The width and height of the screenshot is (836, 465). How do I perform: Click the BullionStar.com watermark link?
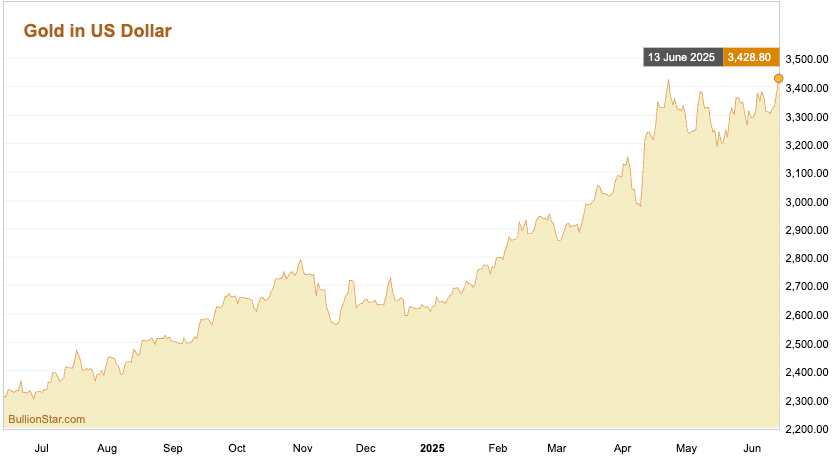46,419
